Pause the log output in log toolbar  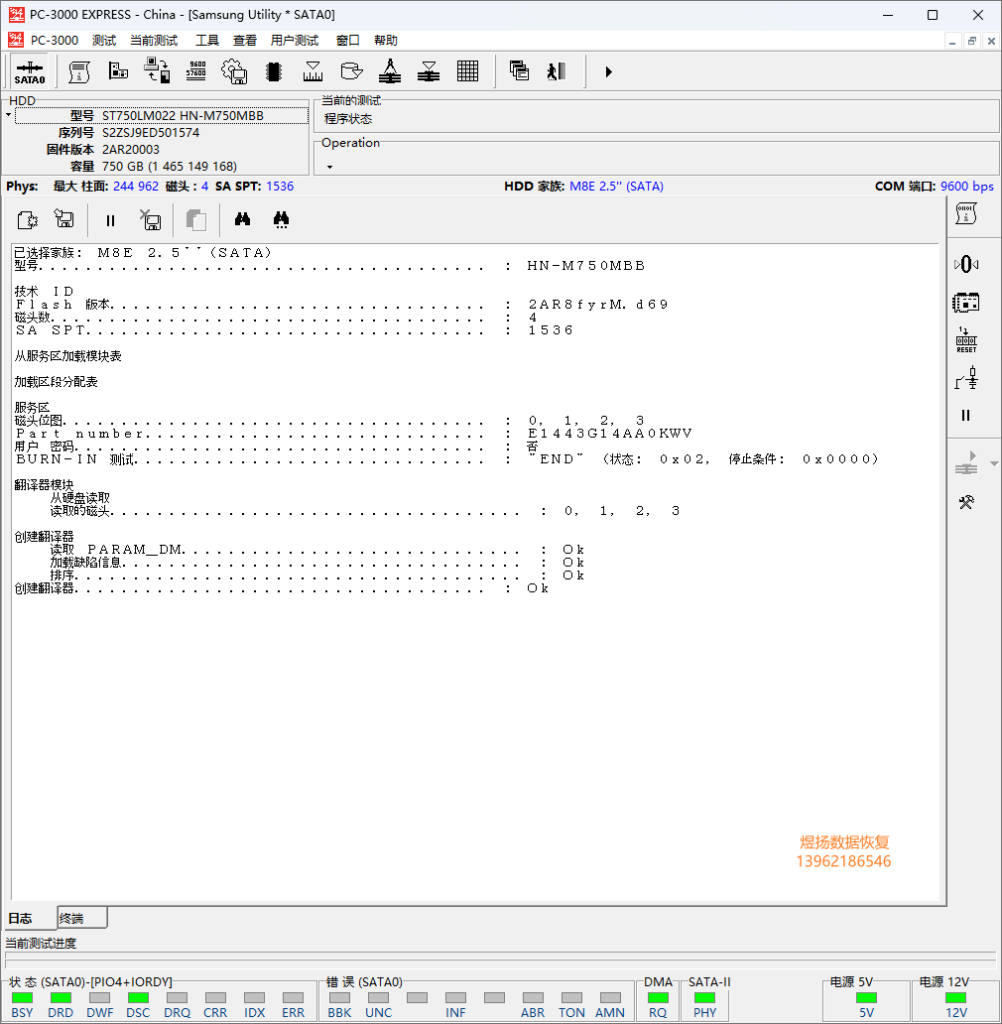pos(110,221)
